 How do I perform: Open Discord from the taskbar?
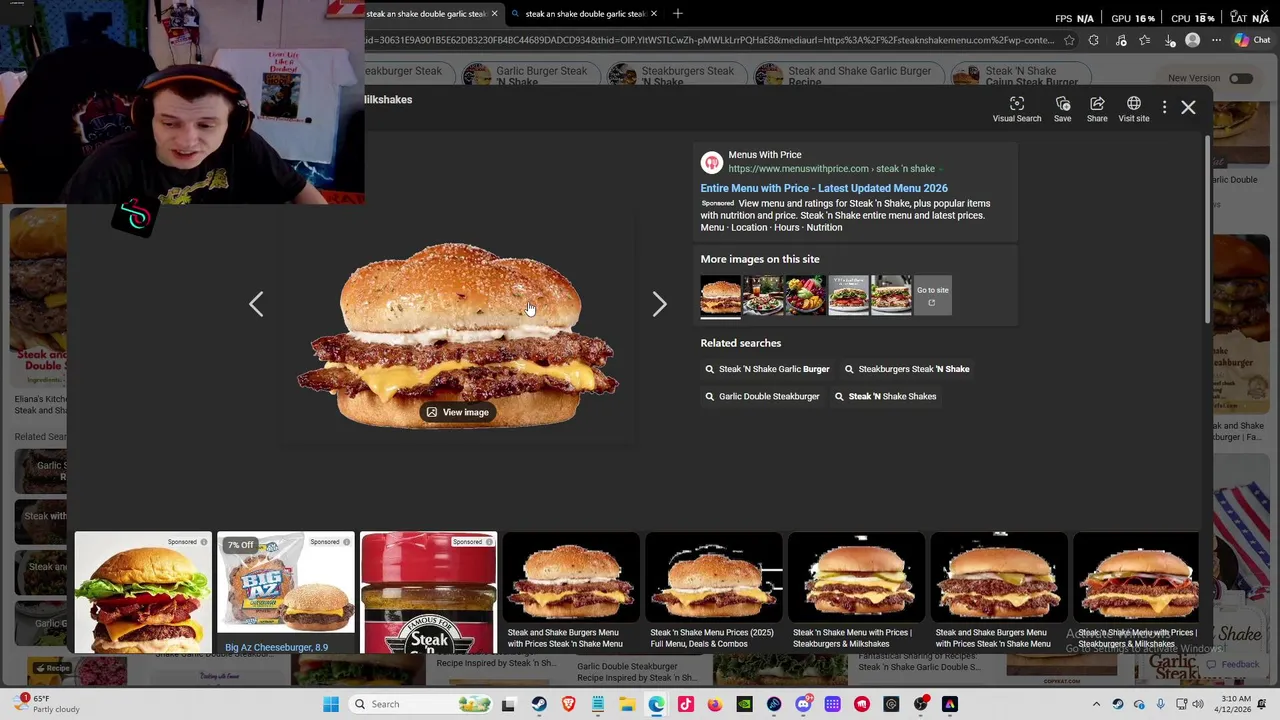tap(803, 704)
